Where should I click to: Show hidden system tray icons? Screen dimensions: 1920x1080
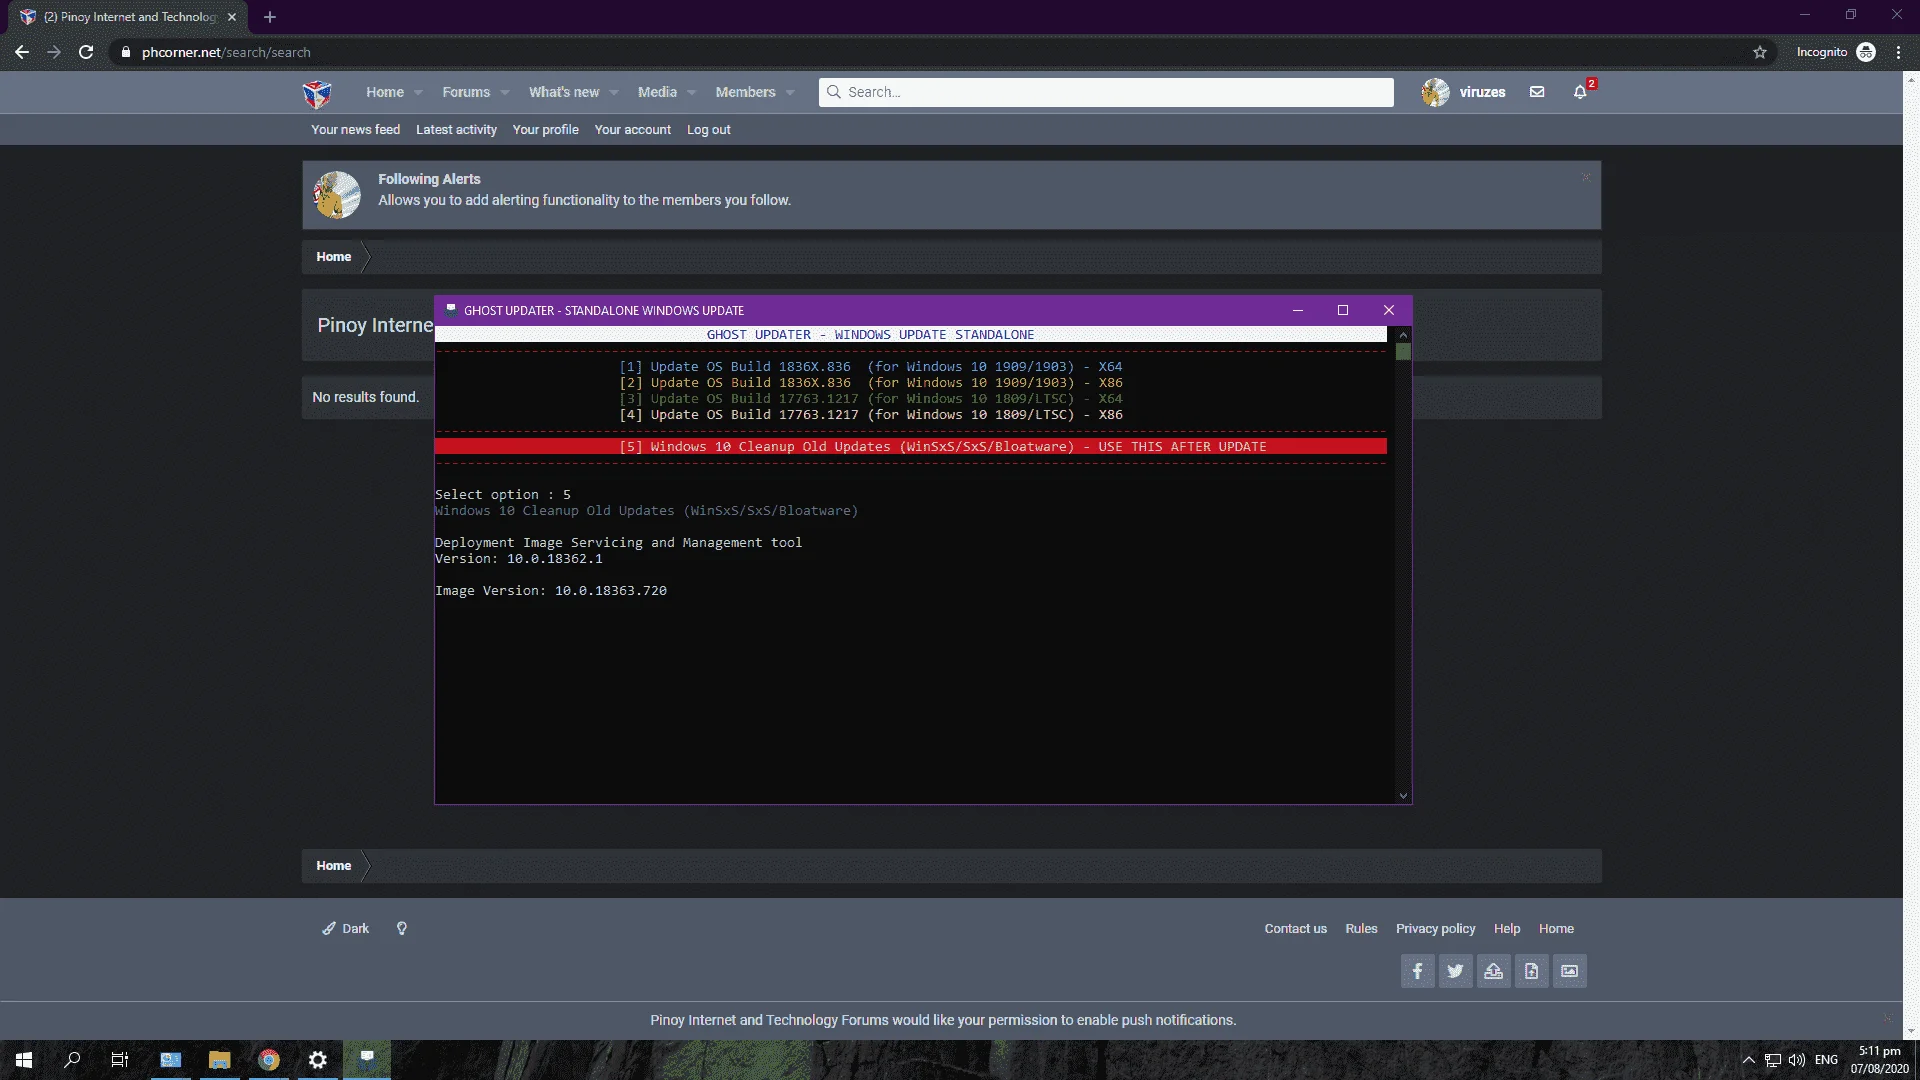(1749, 1060)
